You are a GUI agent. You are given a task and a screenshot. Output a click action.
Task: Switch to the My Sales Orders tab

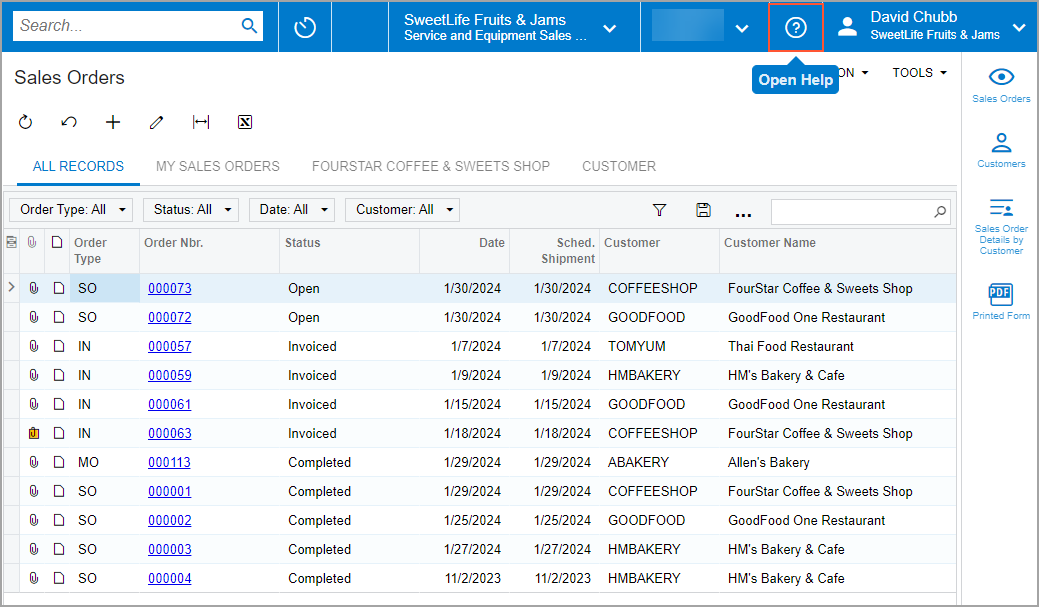click(x=217, y=166)
